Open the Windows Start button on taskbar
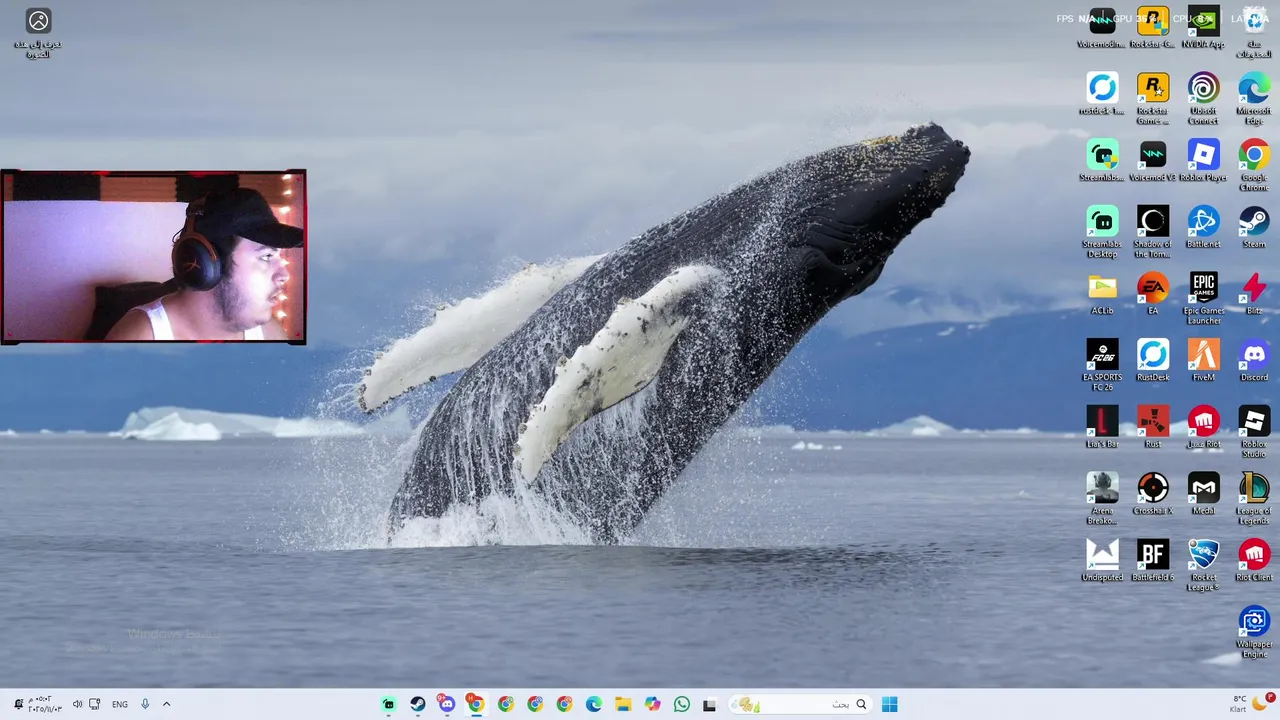Screen dimensions: 1280x720 pyautogui.click(x=889, y=704)
